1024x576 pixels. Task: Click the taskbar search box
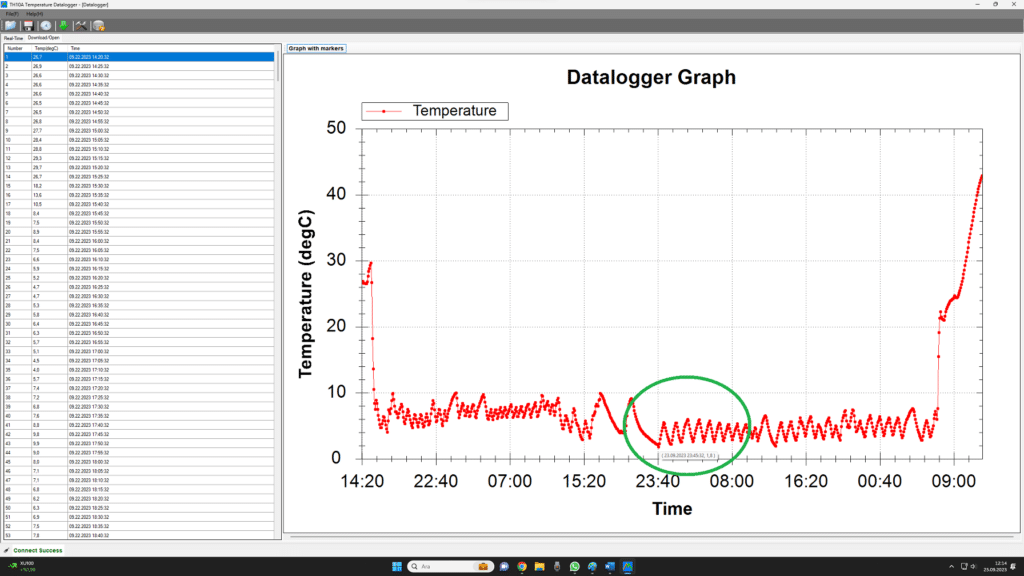pyautogui.click(x=451, y=566)
